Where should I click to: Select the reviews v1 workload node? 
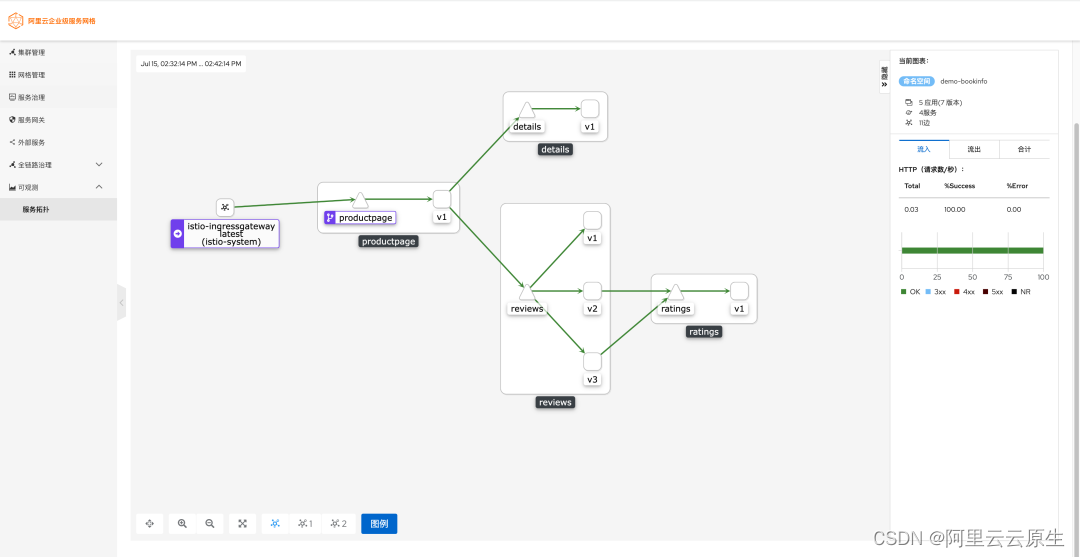pos(592,220)
